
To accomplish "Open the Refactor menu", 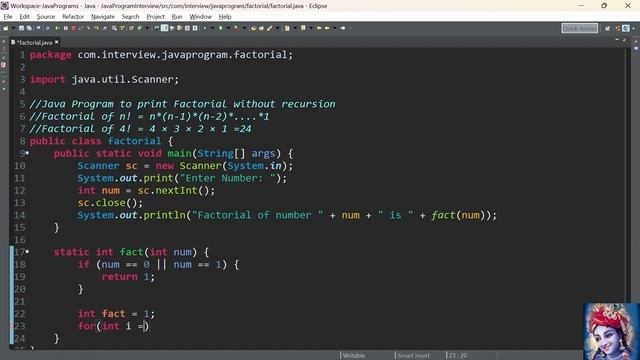I will (x=73, y=17).
